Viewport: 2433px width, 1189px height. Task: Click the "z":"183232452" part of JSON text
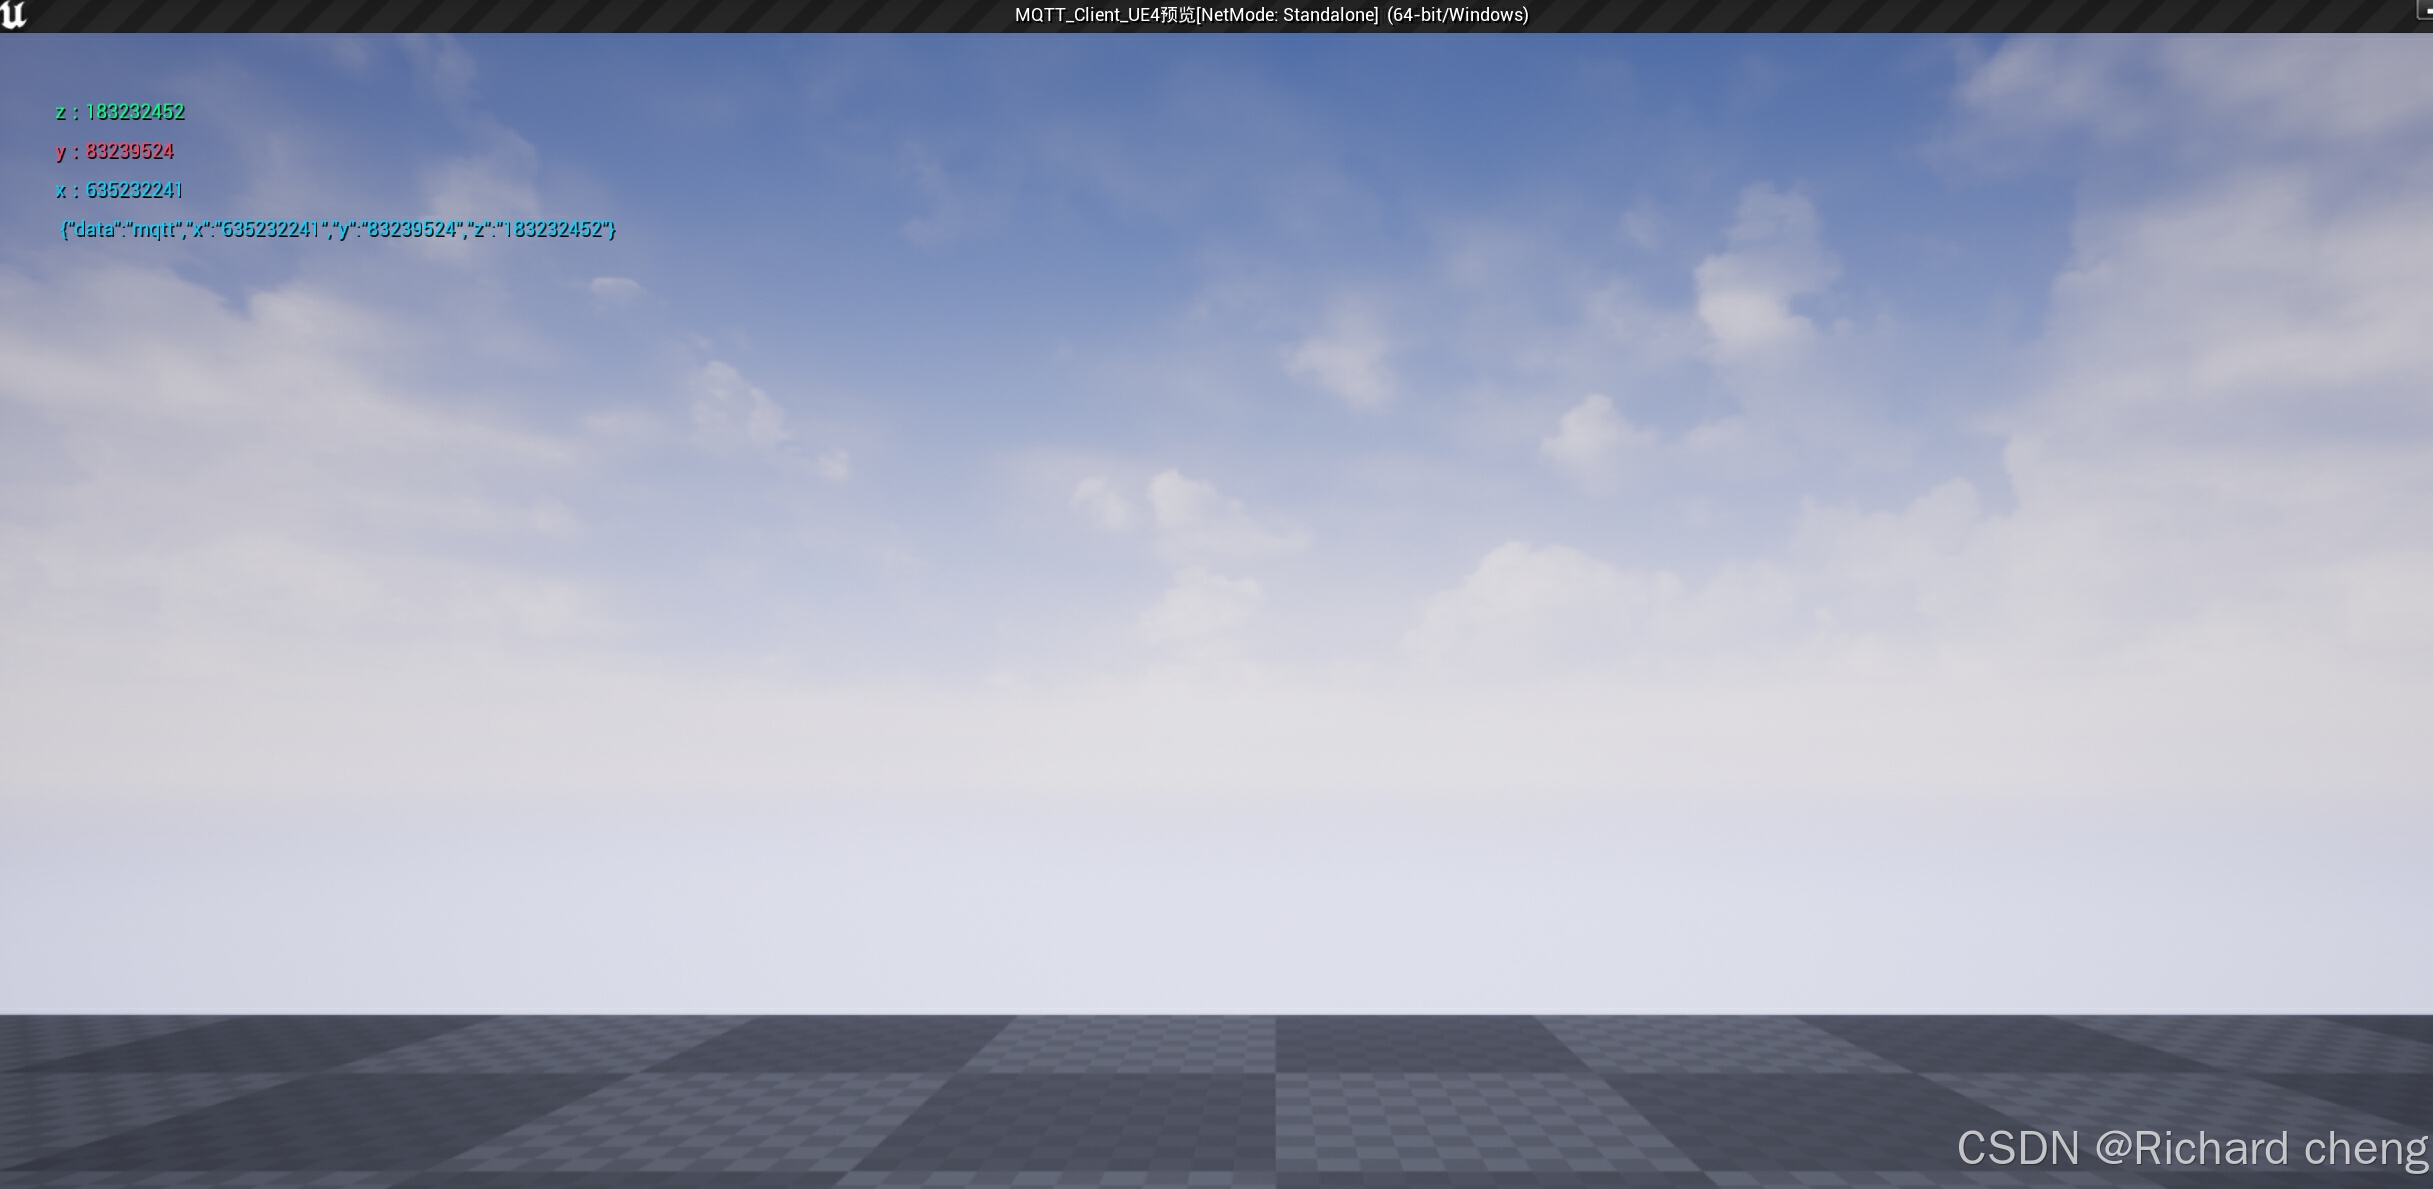tap(540, 229)
